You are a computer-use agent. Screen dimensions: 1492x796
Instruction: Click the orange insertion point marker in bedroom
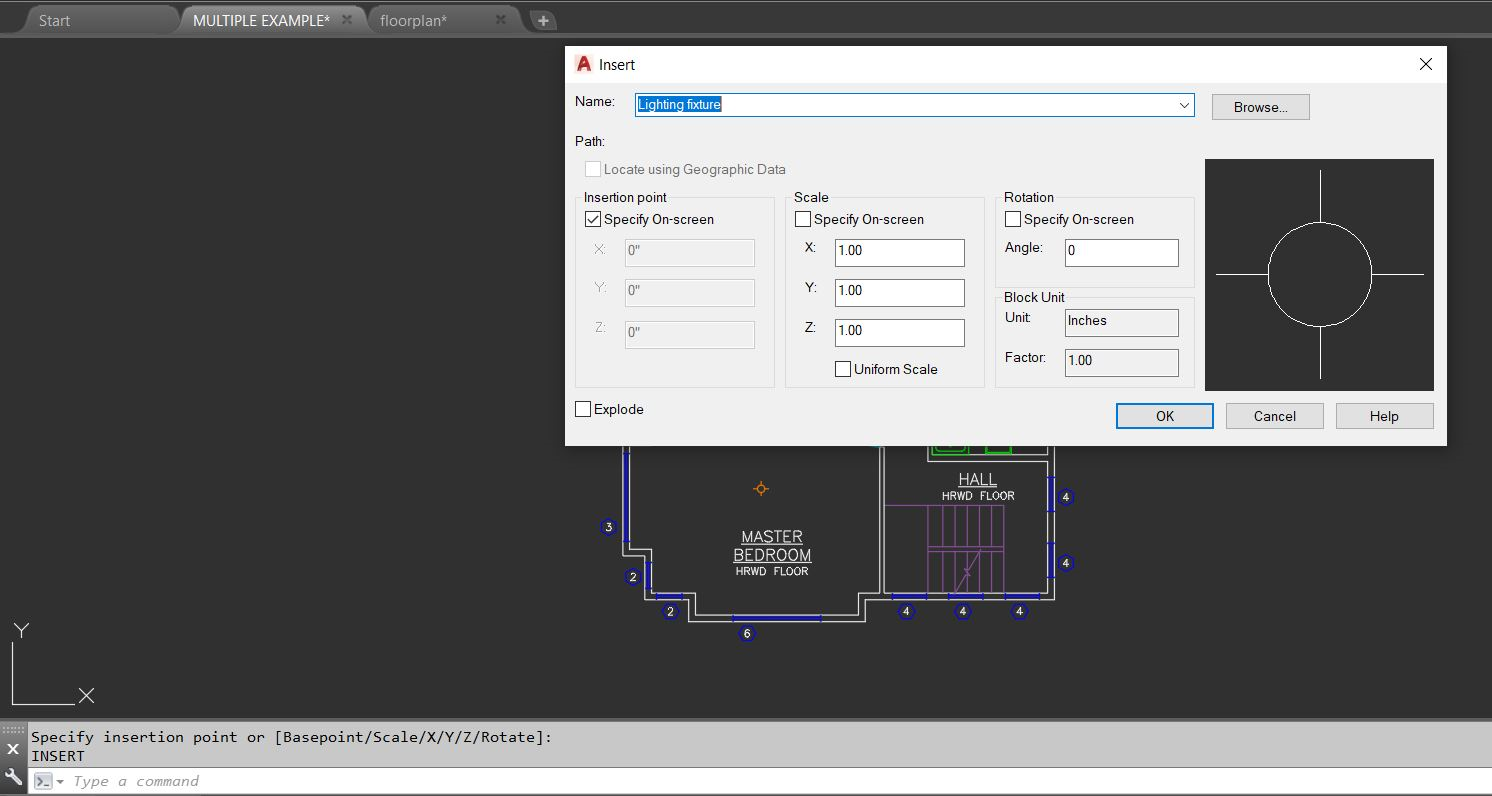(x=761, y=489)
